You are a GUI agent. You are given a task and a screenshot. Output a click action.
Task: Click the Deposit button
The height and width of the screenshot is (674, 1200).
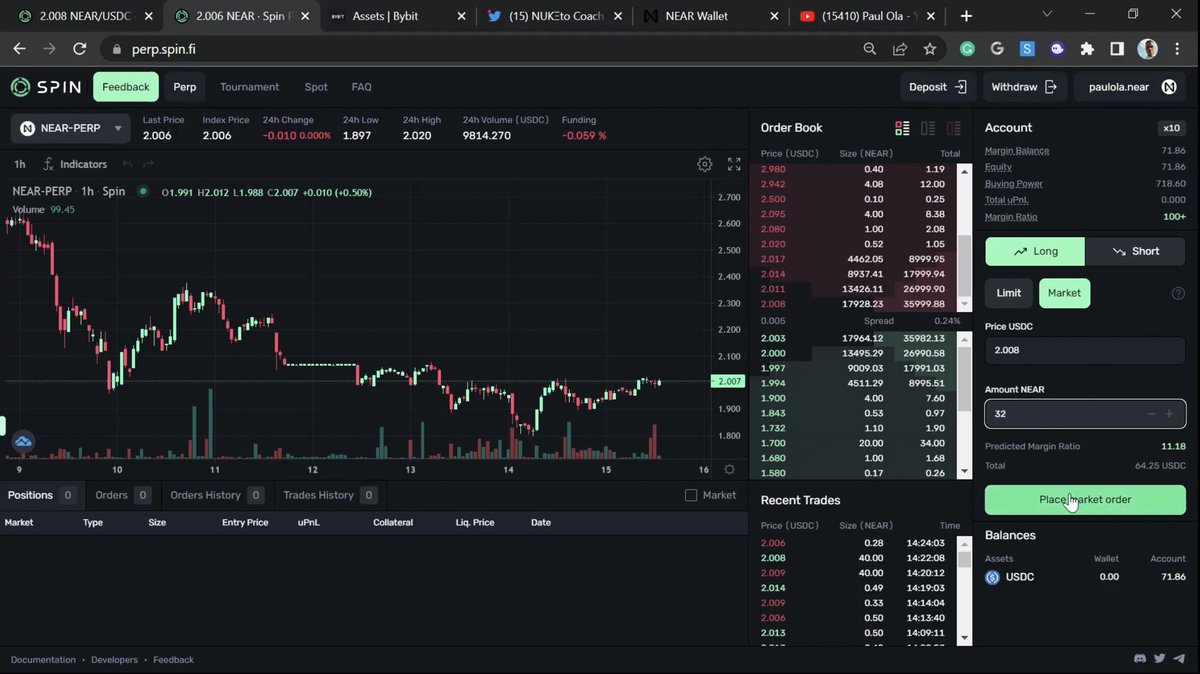(x=937, y=87)
